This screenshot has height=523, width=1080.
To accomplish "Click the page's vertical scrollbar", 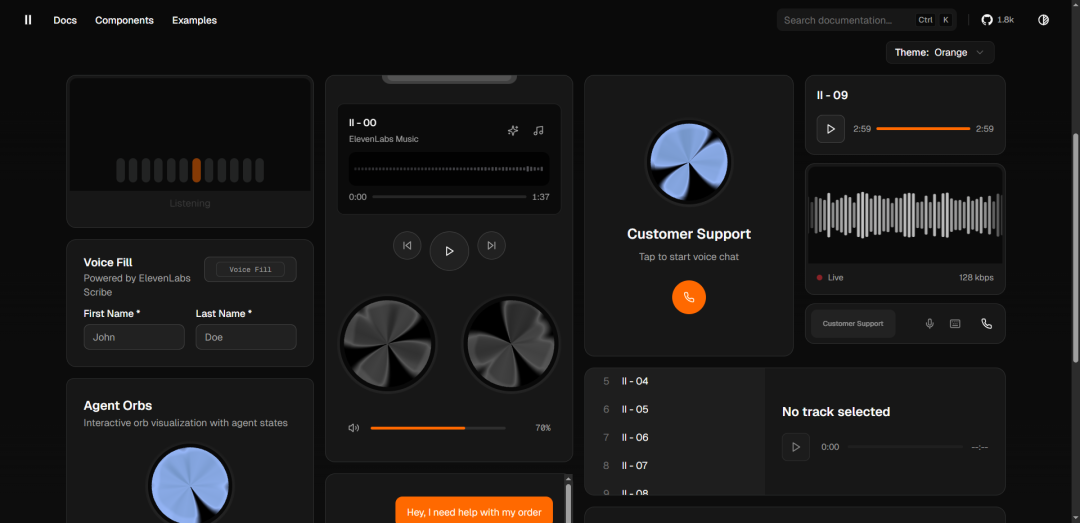I will click(x=1076, y=246).
